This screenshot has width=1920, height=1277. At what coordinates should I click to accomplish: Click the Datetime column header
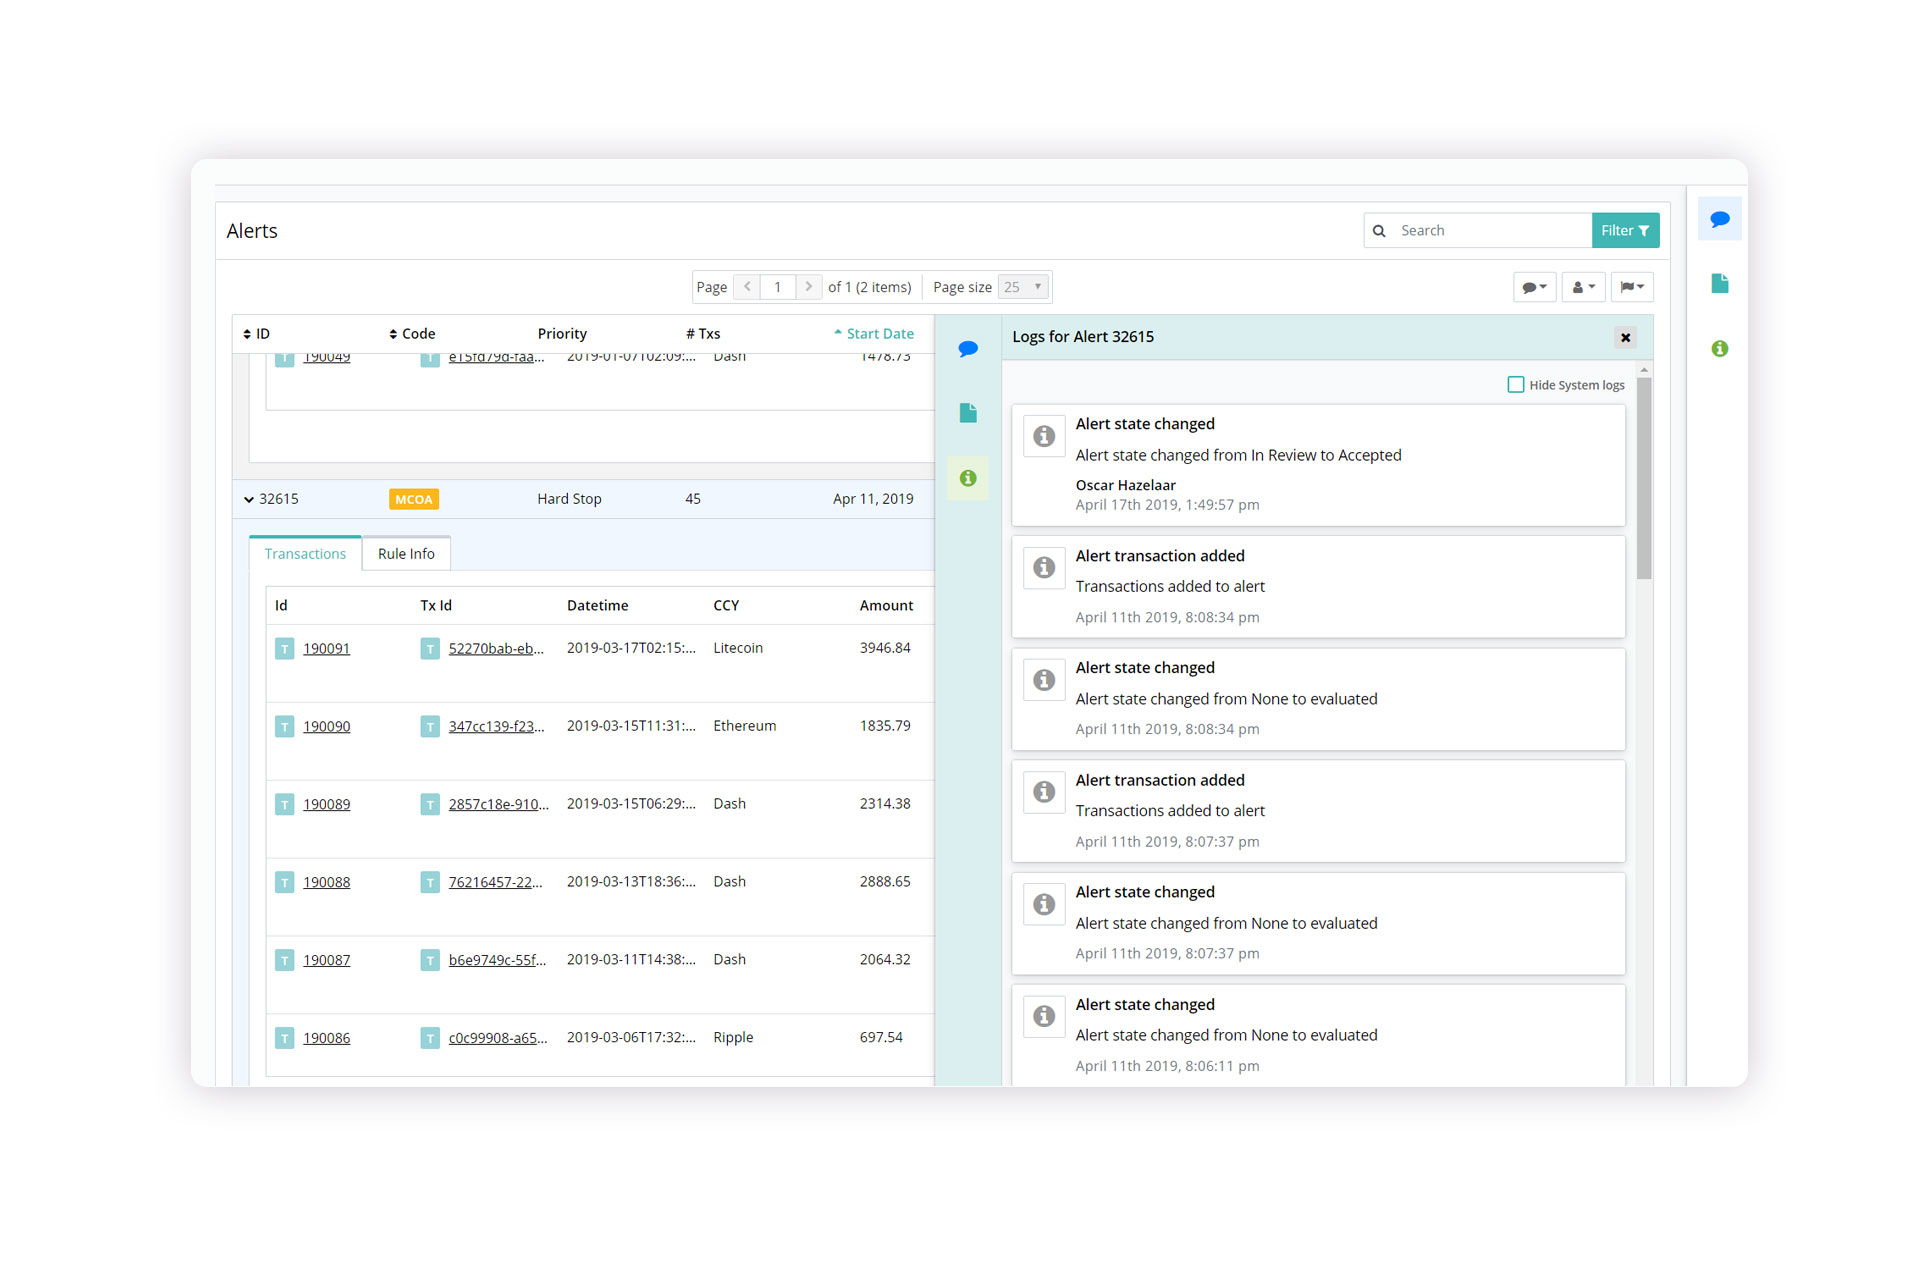[597, 606]
